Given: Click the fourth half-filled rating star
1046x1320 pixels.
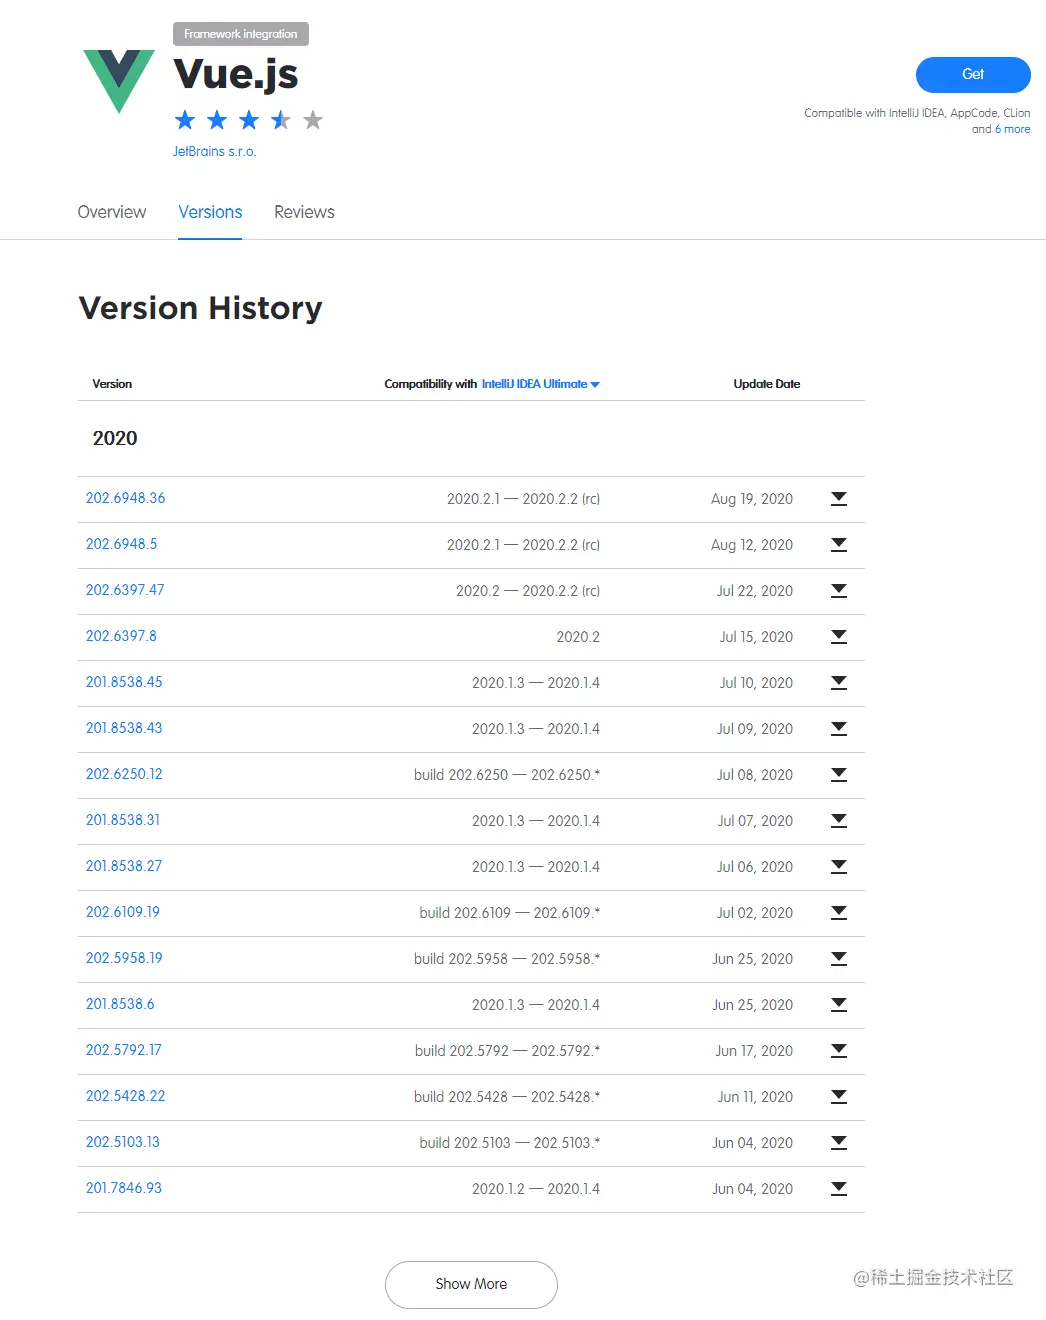Looking at the screenshot, I should click(x=281, y=120).
